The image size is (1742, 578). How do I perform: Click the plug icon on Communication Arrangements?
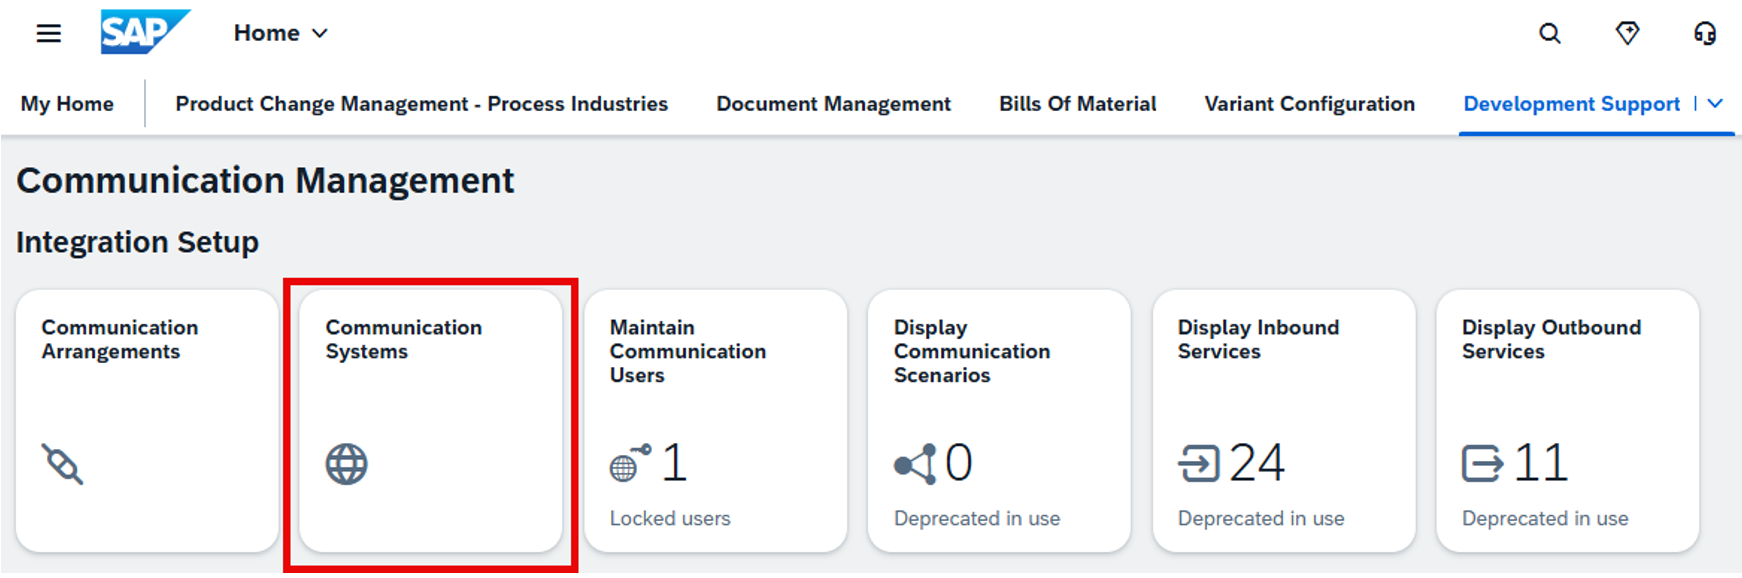(63, 464)
